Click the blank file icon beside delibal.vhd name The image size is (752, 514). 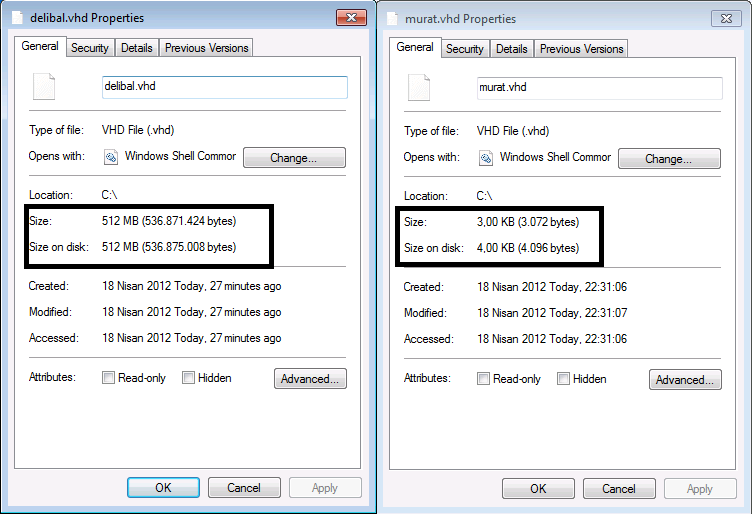[42, 86]
